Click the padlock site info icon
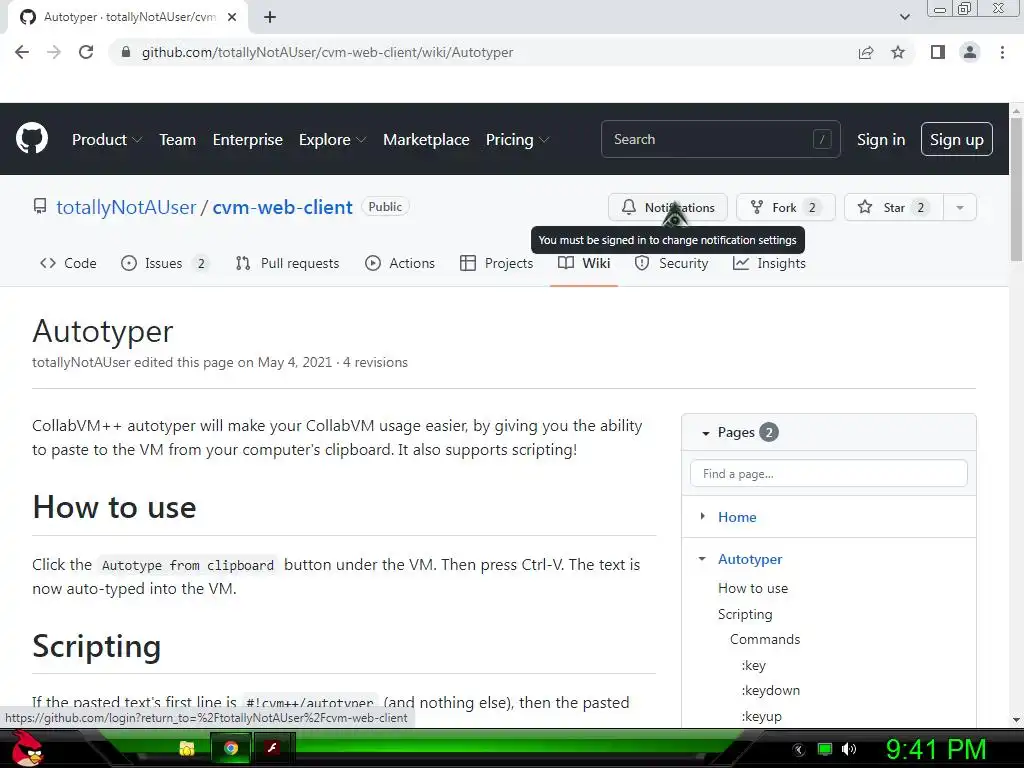This screenshot has height=768, width=1024. 126,52
